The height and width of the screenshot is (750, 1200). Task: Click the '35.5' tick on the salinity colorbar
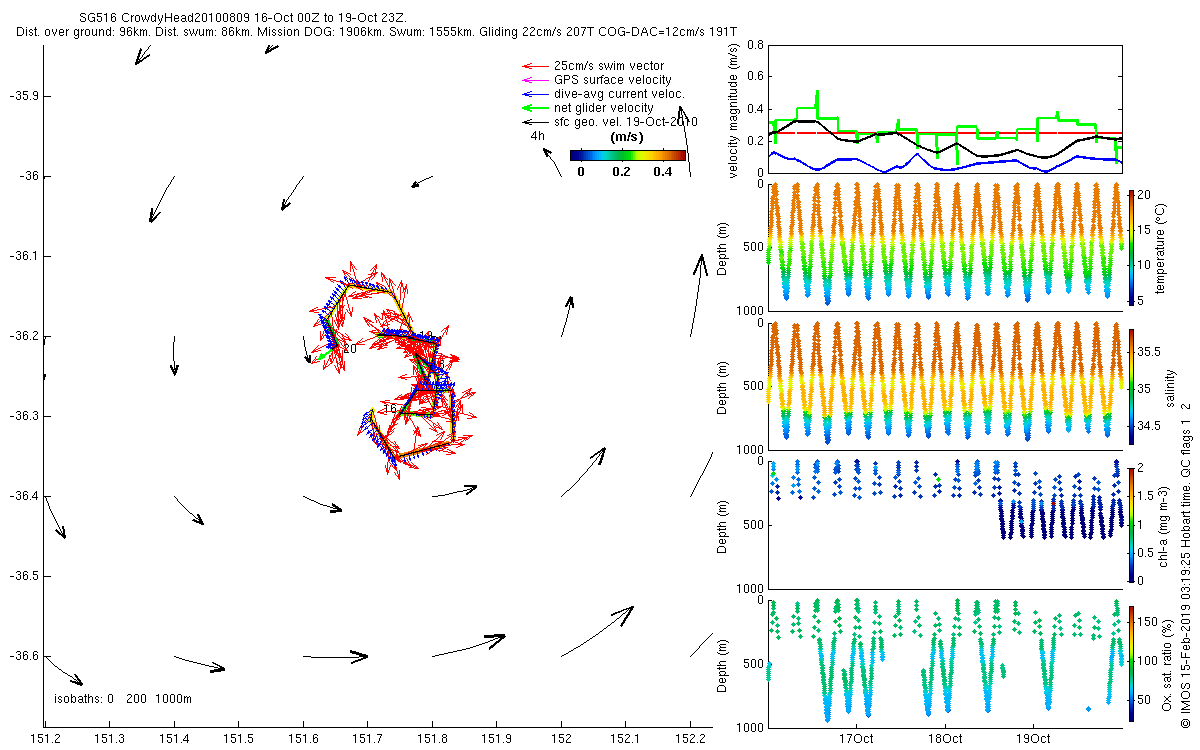point(1149,351)
